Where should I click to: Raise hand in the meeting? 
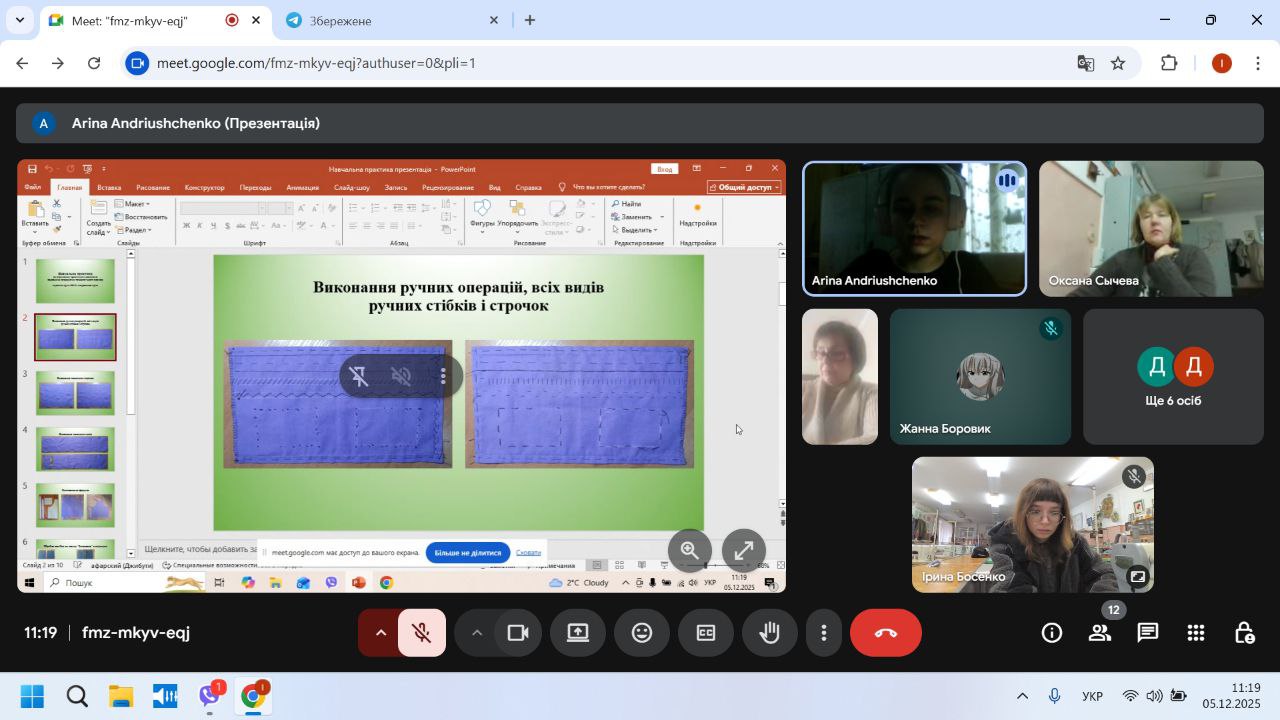769,633
